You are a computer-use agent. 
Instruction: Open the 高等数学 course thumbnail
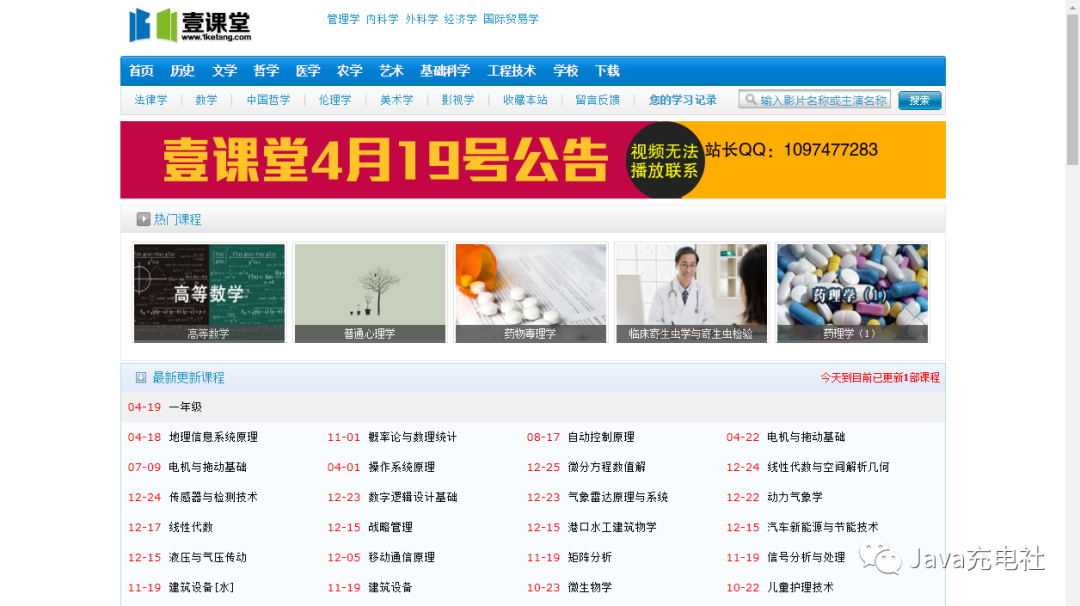[208, 292]
